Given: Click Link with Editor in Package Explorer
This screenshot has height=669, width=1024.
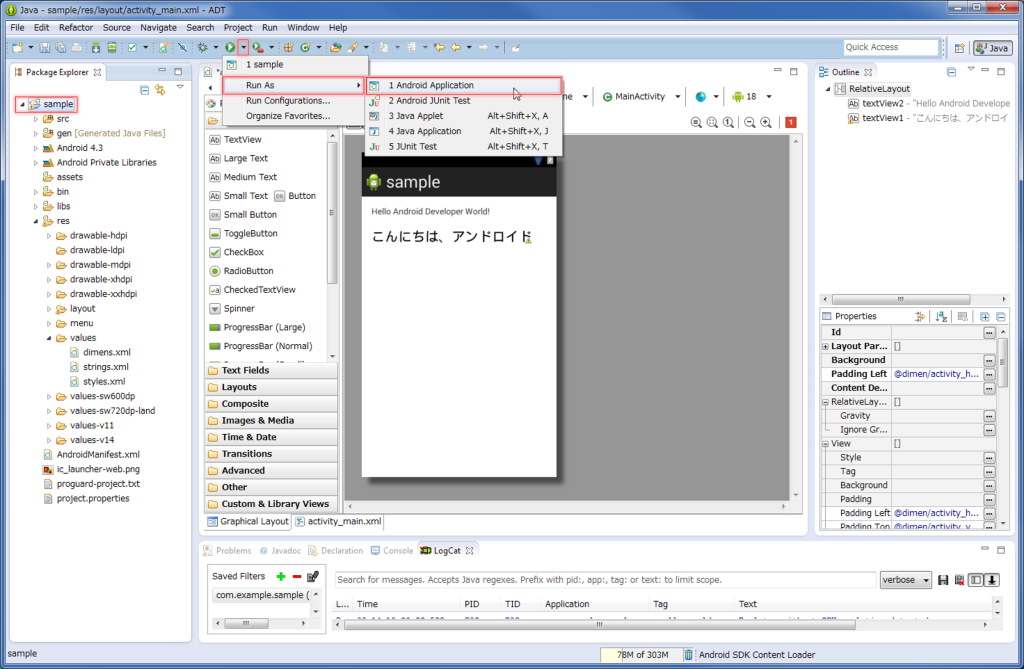Looking at the screenshot, I should pyautogui.click(x=160, y=90).
